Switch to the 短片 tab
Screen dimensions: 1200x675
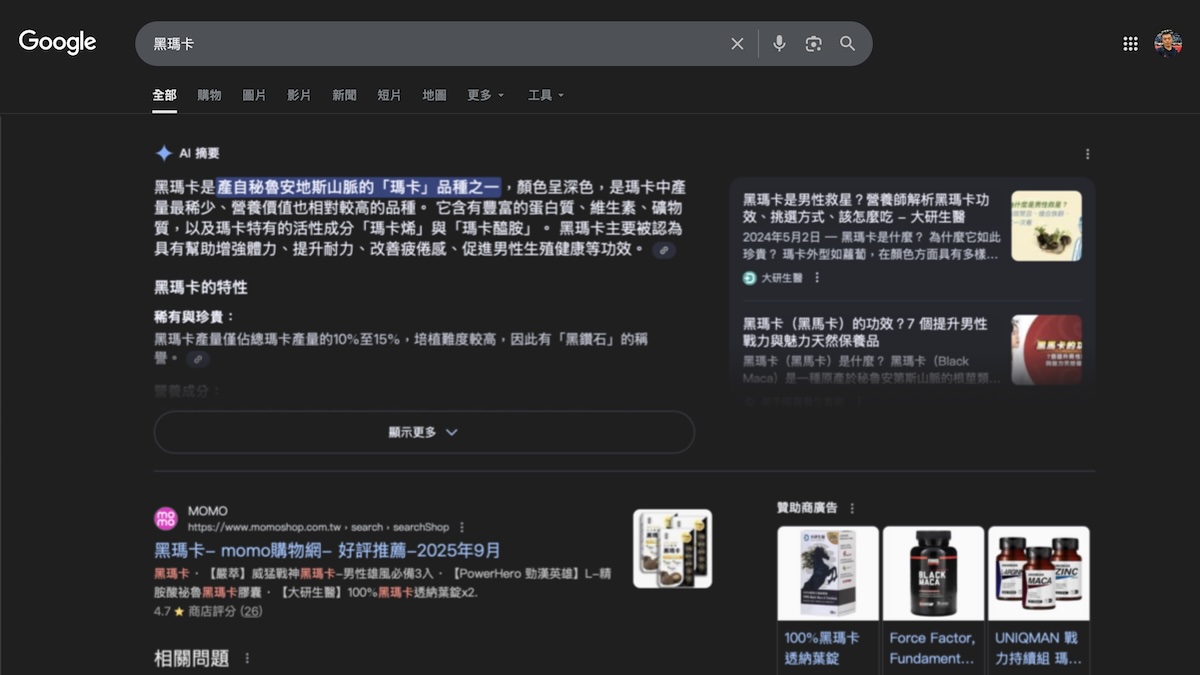coord(389,95)
